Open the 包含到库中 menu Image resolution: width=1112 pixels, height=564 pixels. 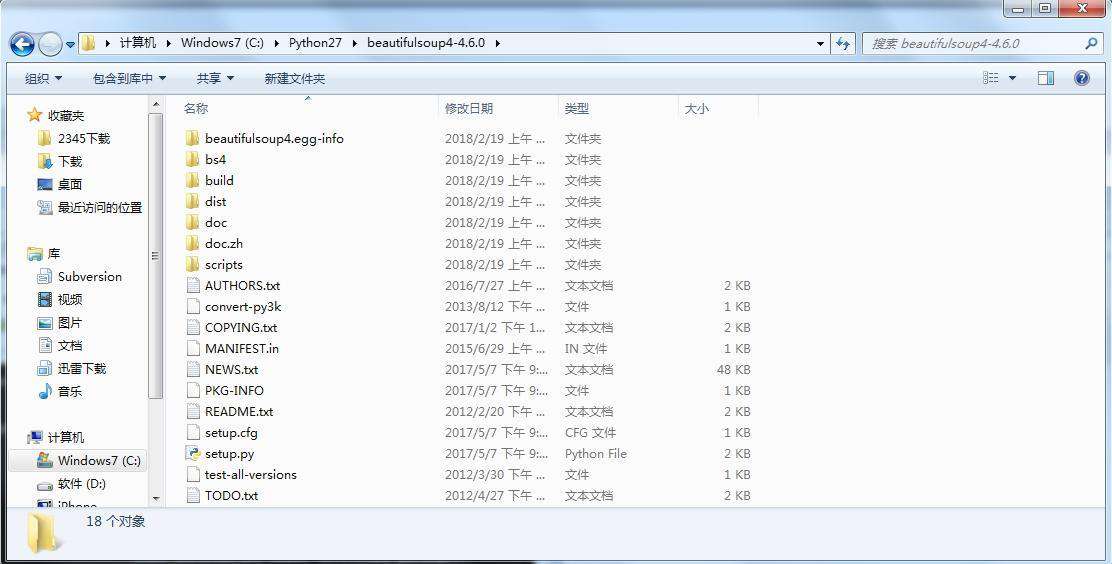click(x=129, y=78)
